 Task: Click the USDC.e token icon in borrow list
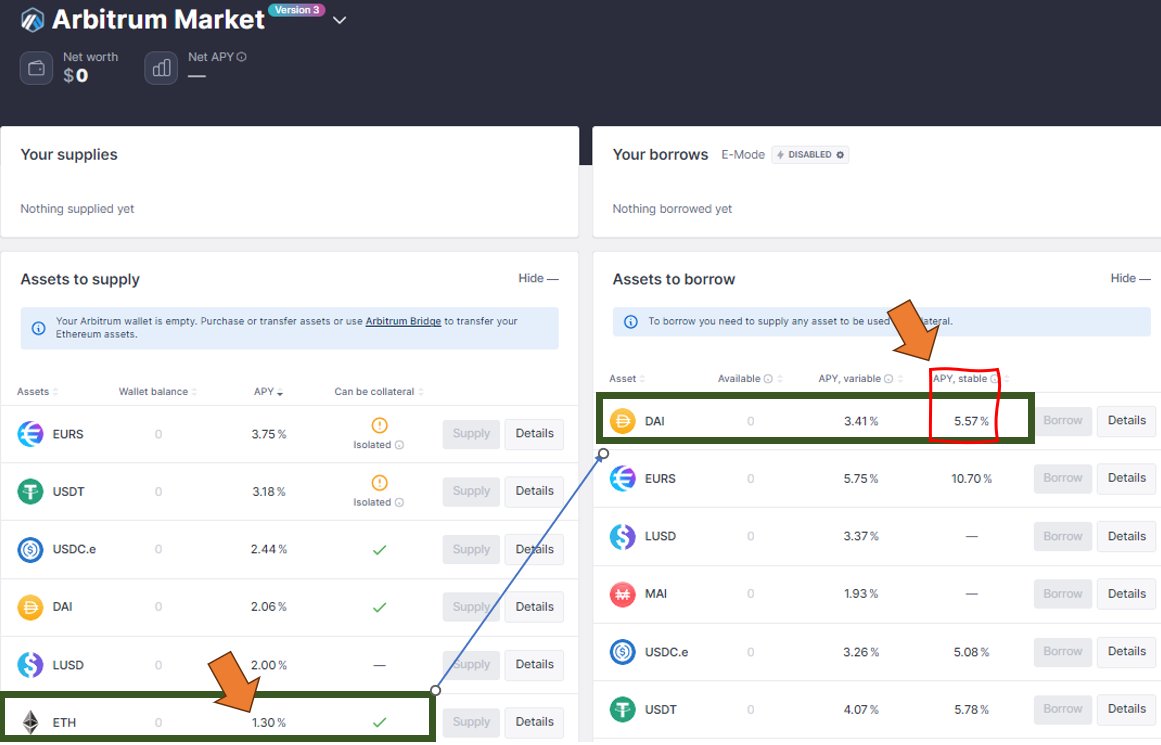tap(623, 652)
